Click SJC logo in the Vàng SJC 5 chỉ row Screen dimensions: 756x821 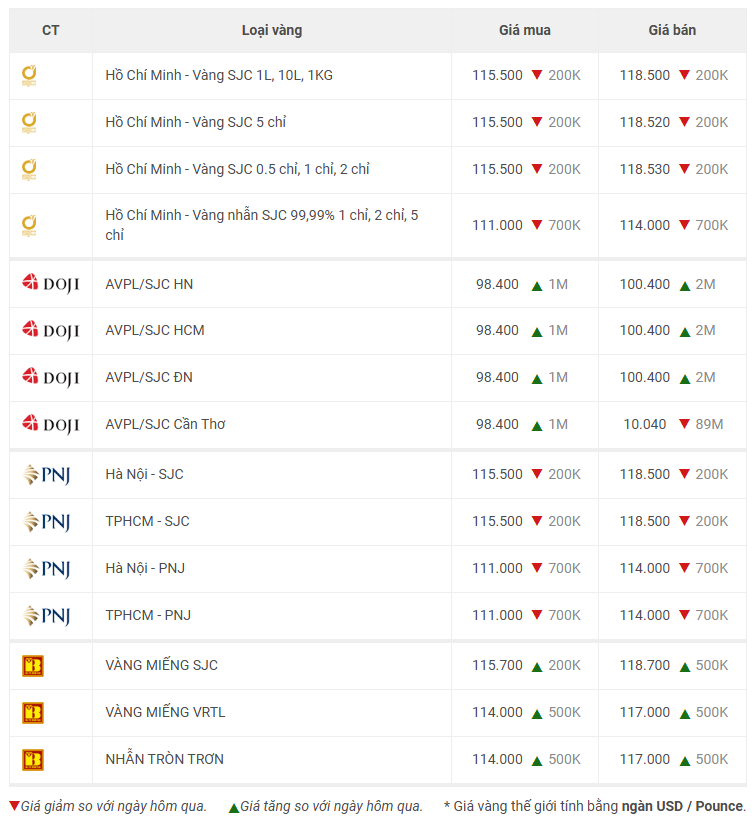29,123
